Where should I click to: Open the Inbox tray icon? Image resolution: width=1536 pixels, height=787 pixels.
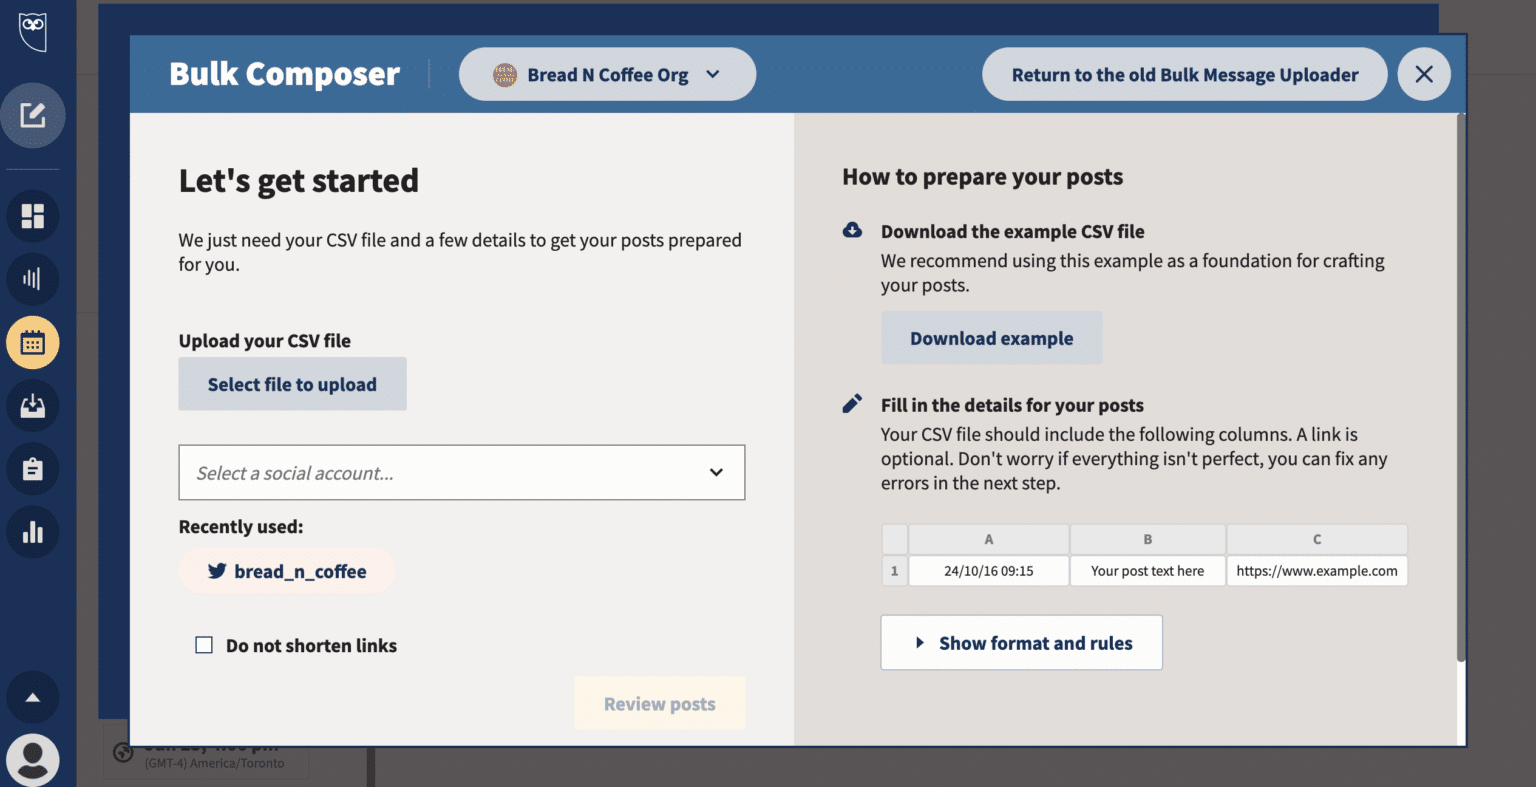click(x=33, y=405)
